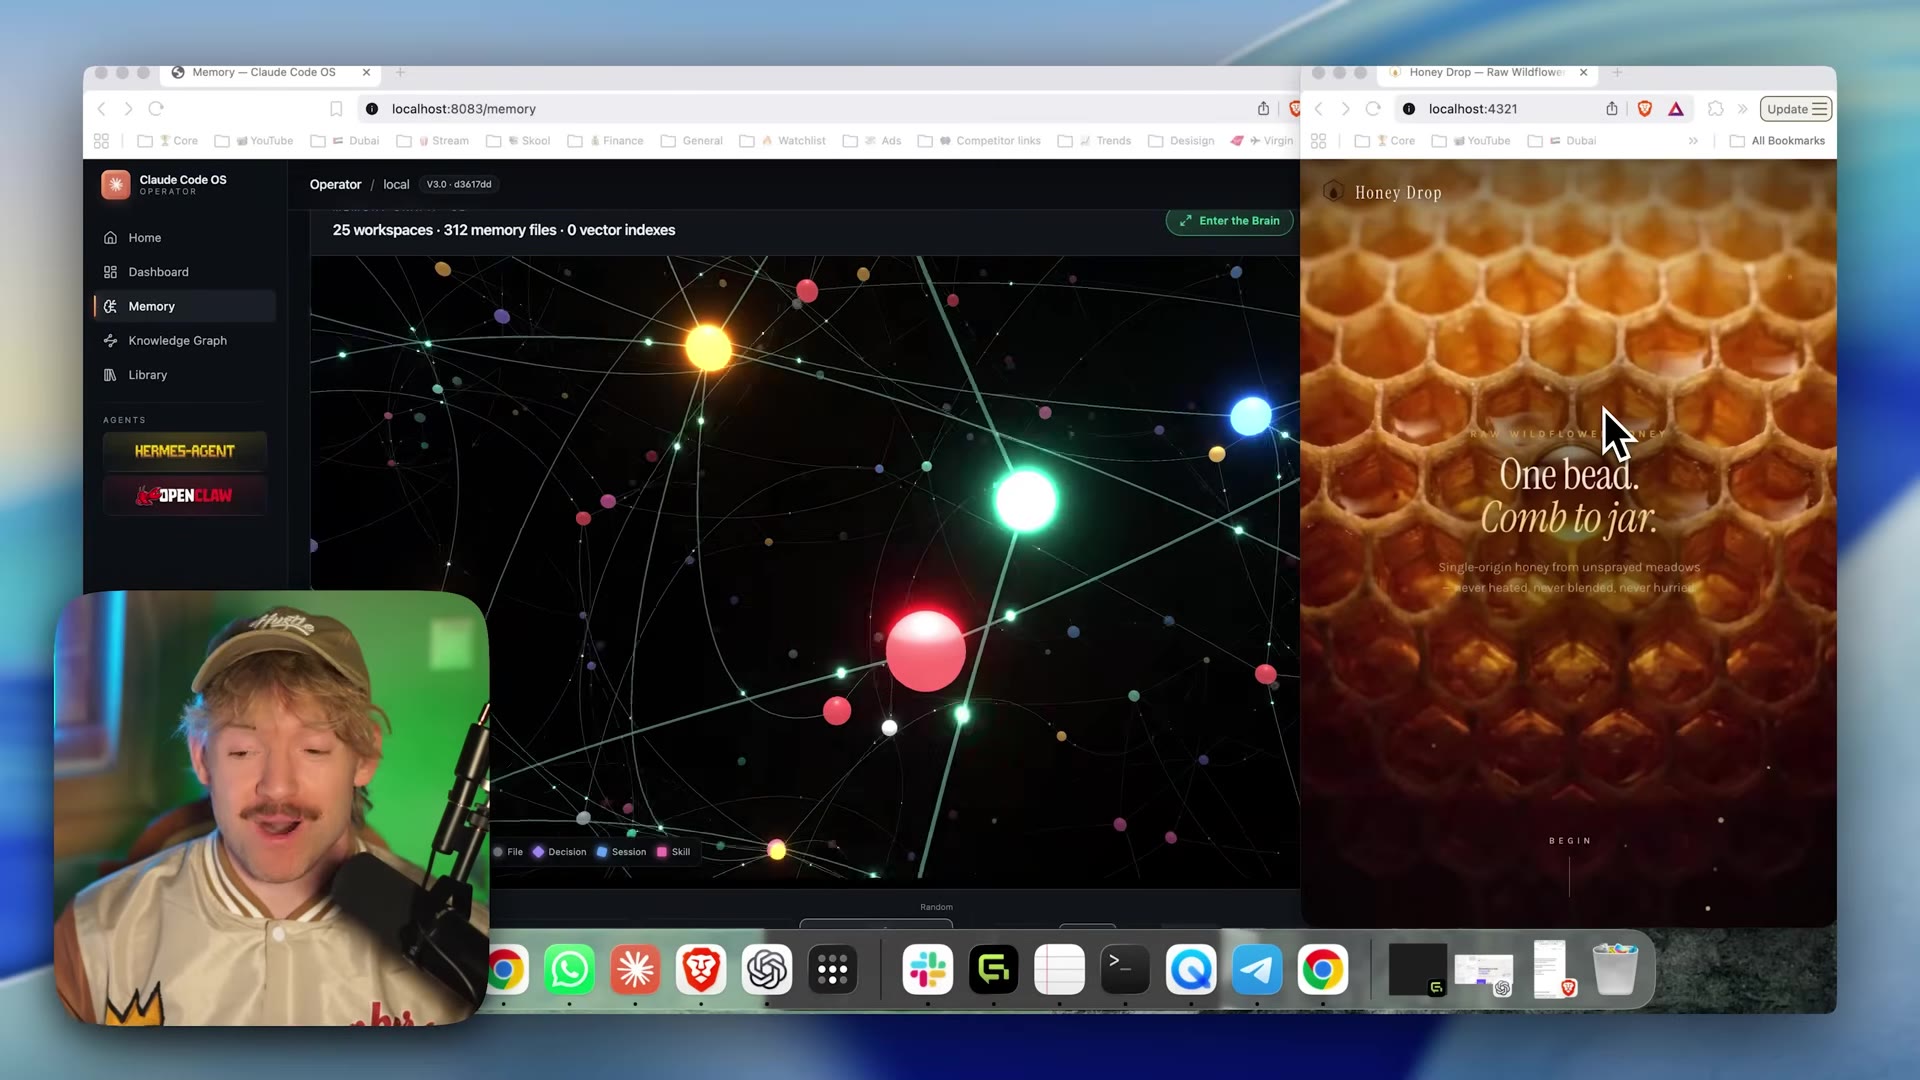Click the Honey Drop hexagon logo
Image resolution: width=1920 pixels, height=1080 pixels.
pos(1333,191)
